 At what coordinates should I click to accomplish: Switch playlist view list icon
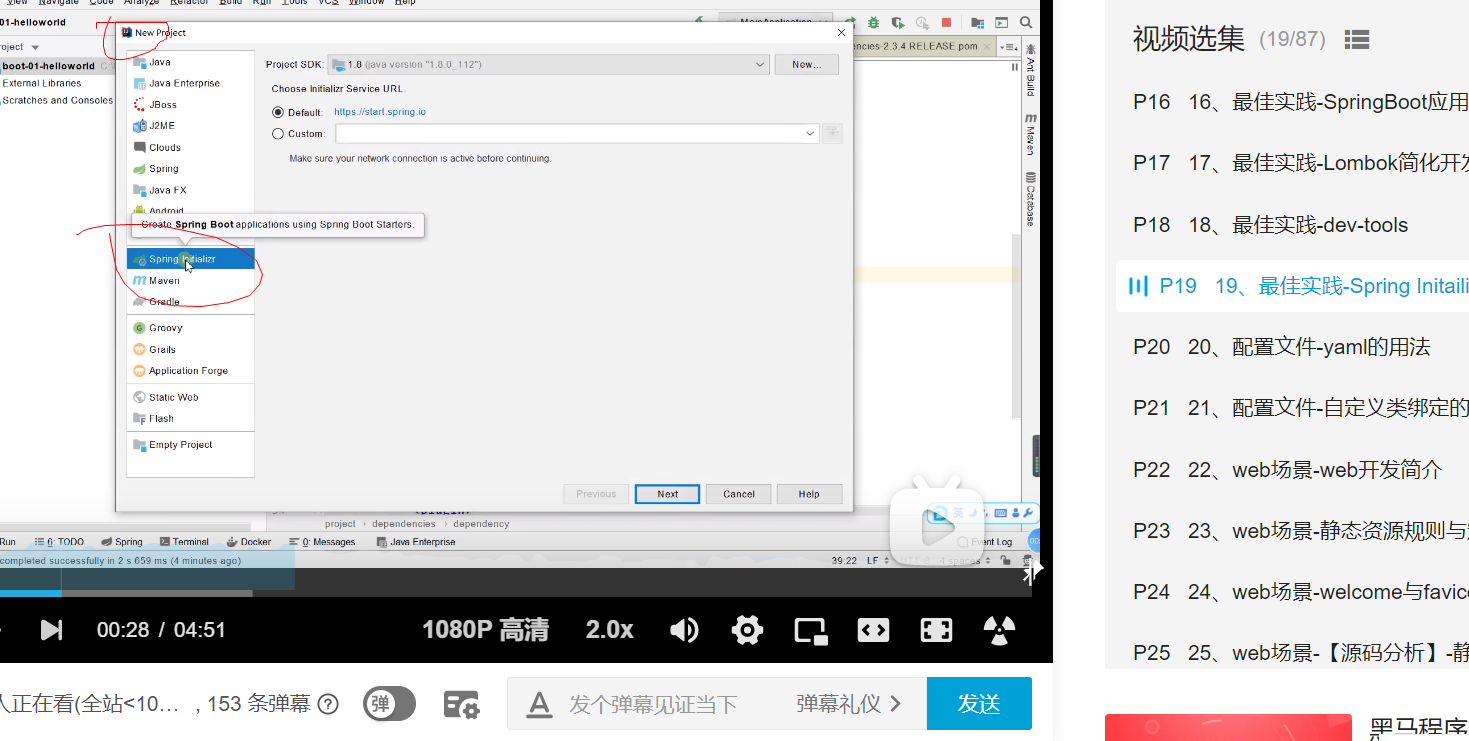(1356, 39)
